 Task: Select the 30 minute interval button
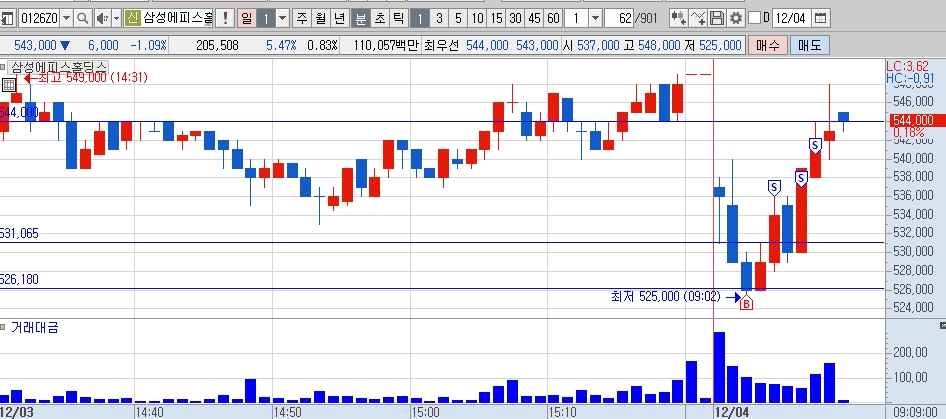click(515, 18)
